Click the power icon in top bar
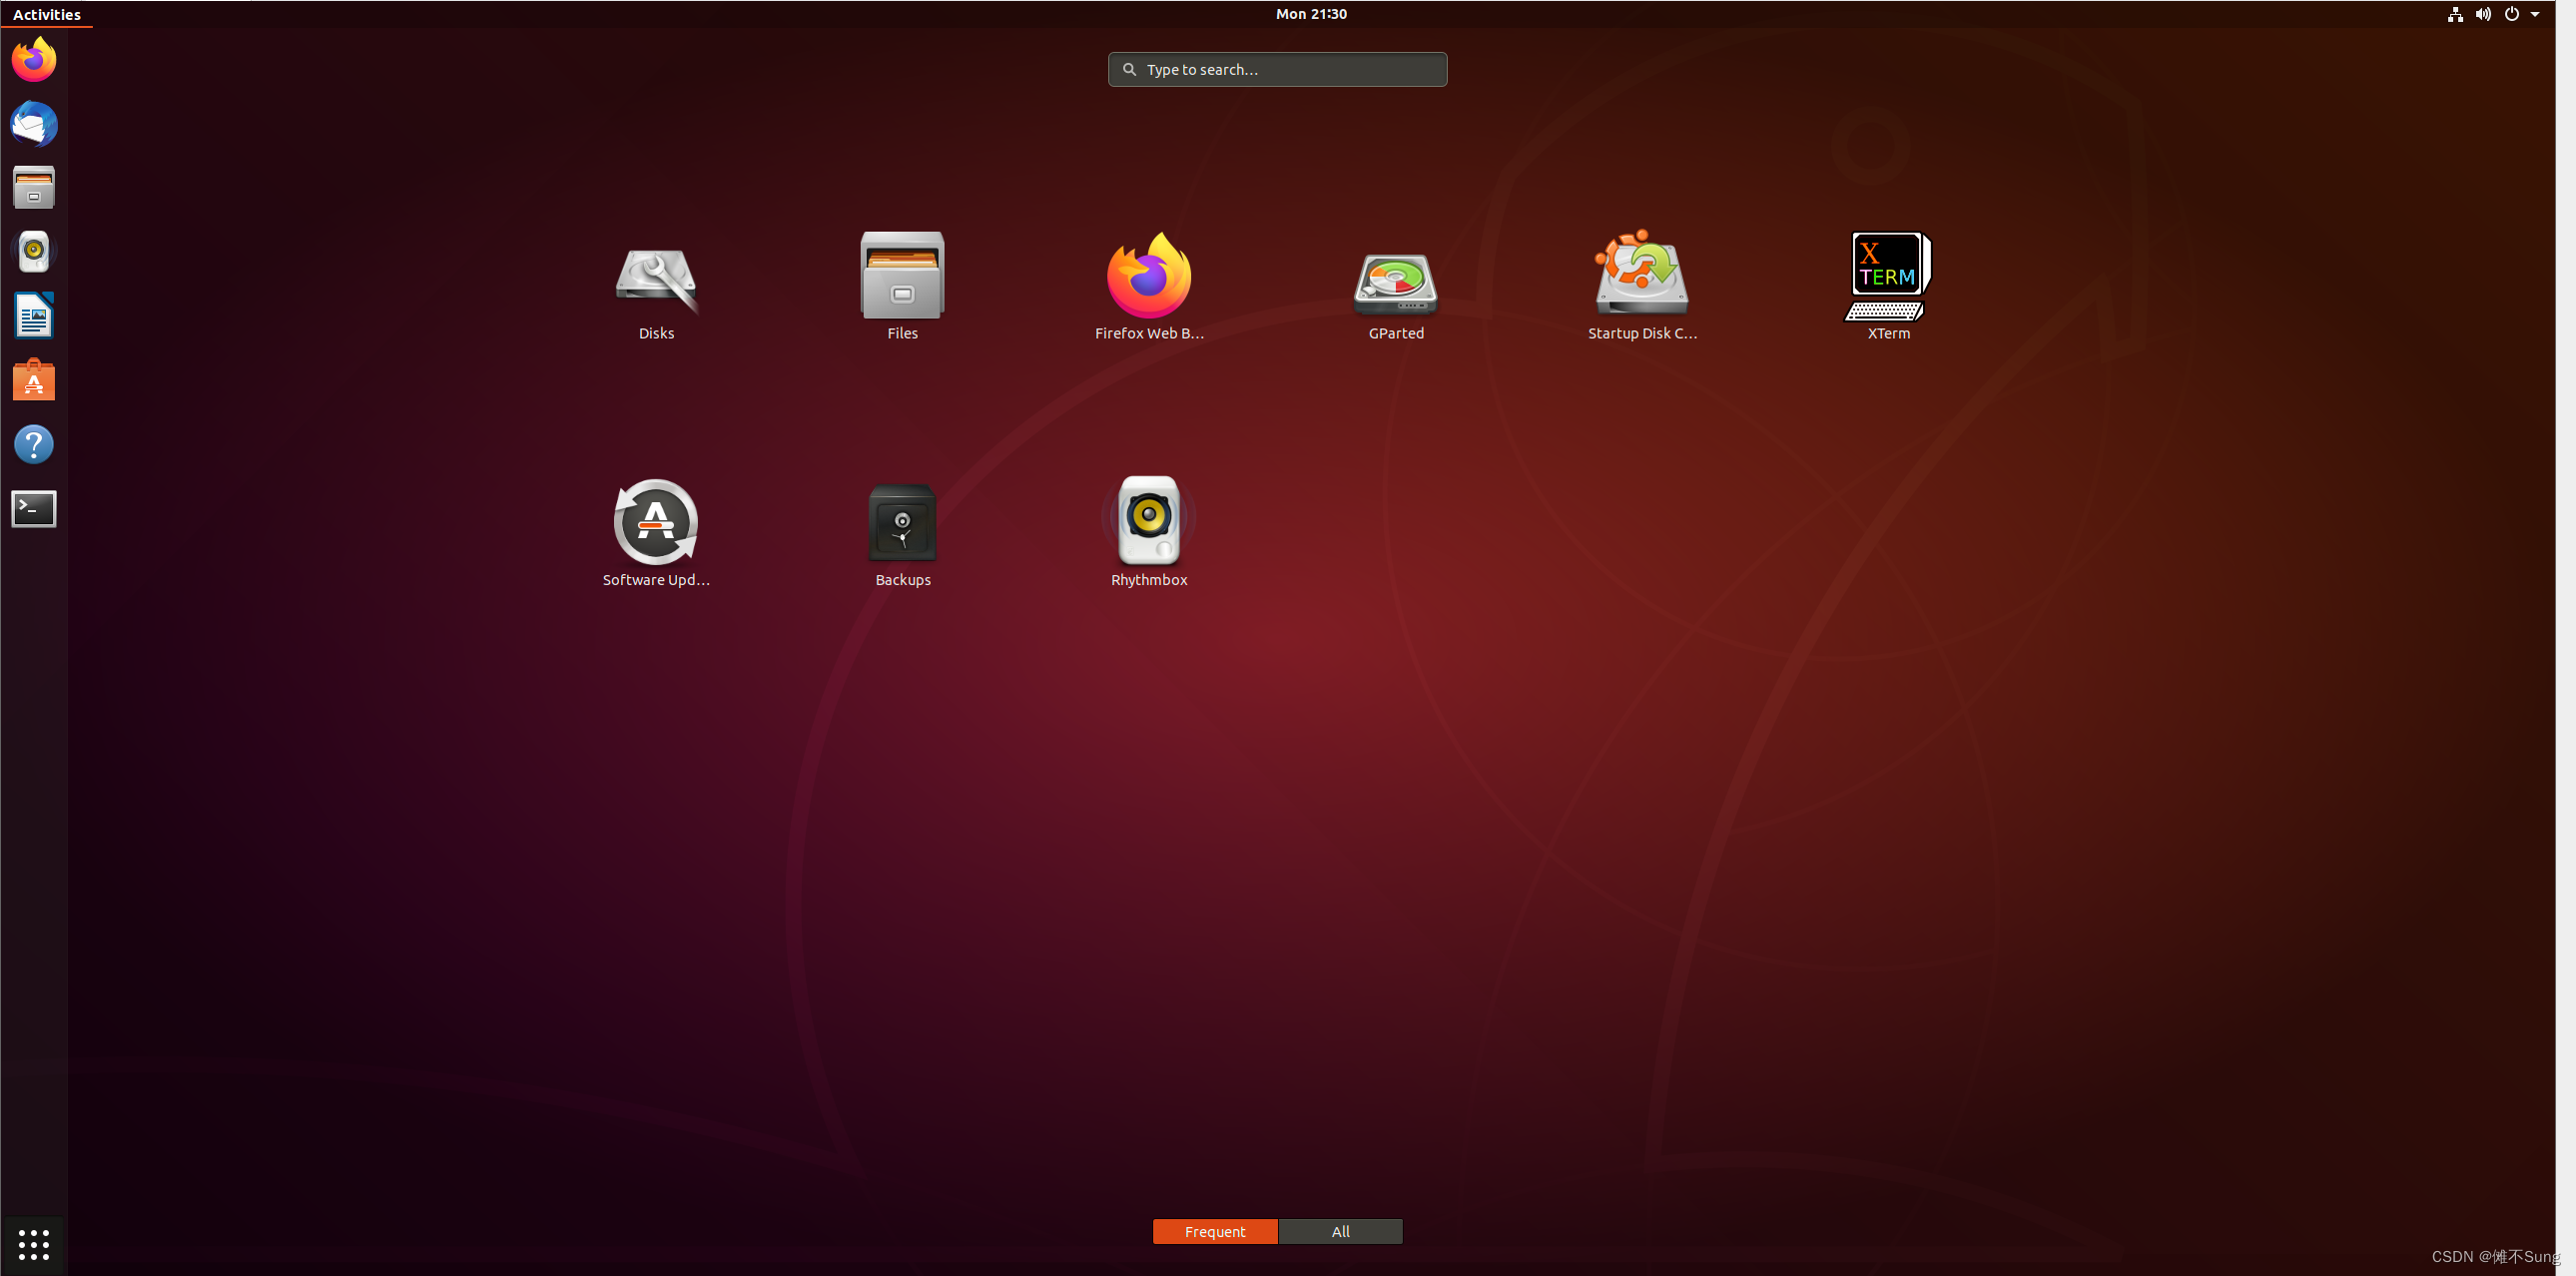This screenshot has width=2576, height=1276. [2511, 14]
